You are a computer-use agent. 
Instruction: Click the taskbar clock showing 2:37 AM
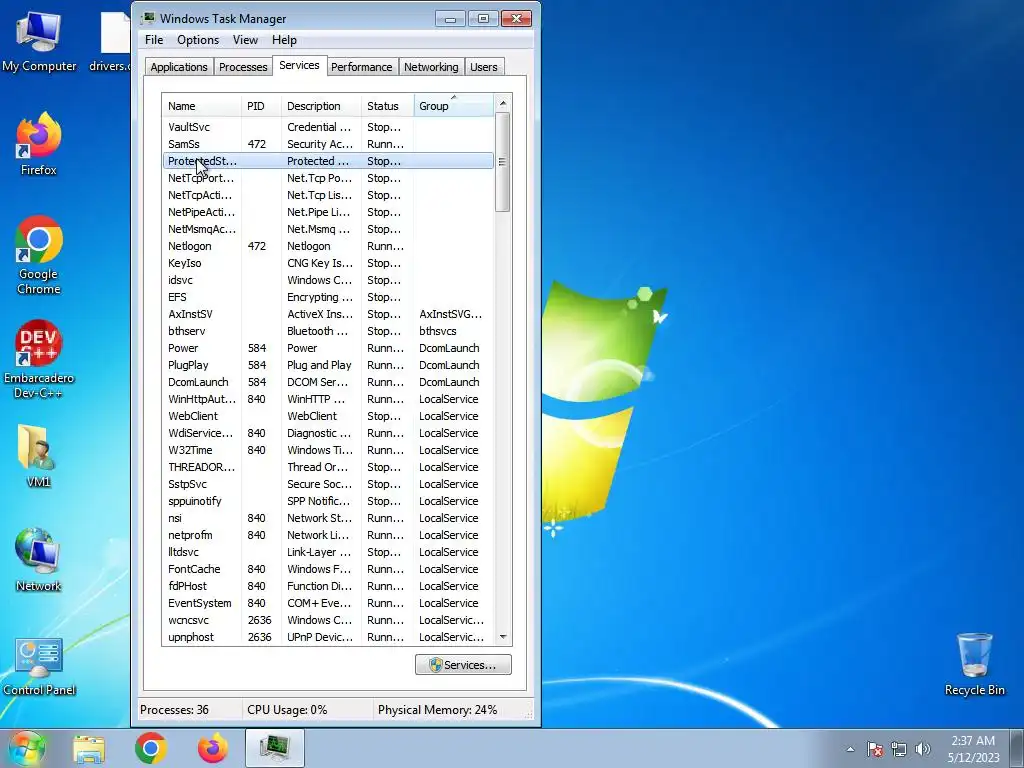[973, 749]
